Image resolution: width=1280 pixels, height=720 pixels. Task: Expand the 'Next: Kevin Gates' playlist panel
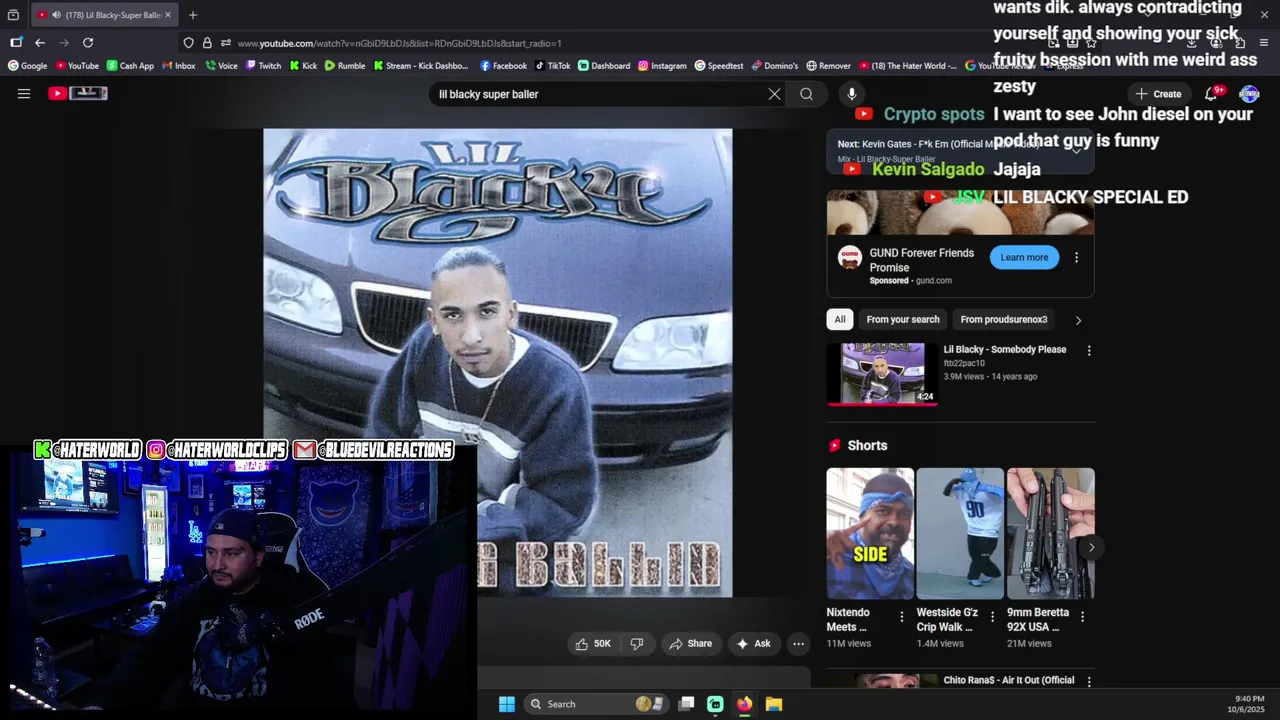[x=1077, y=151]
